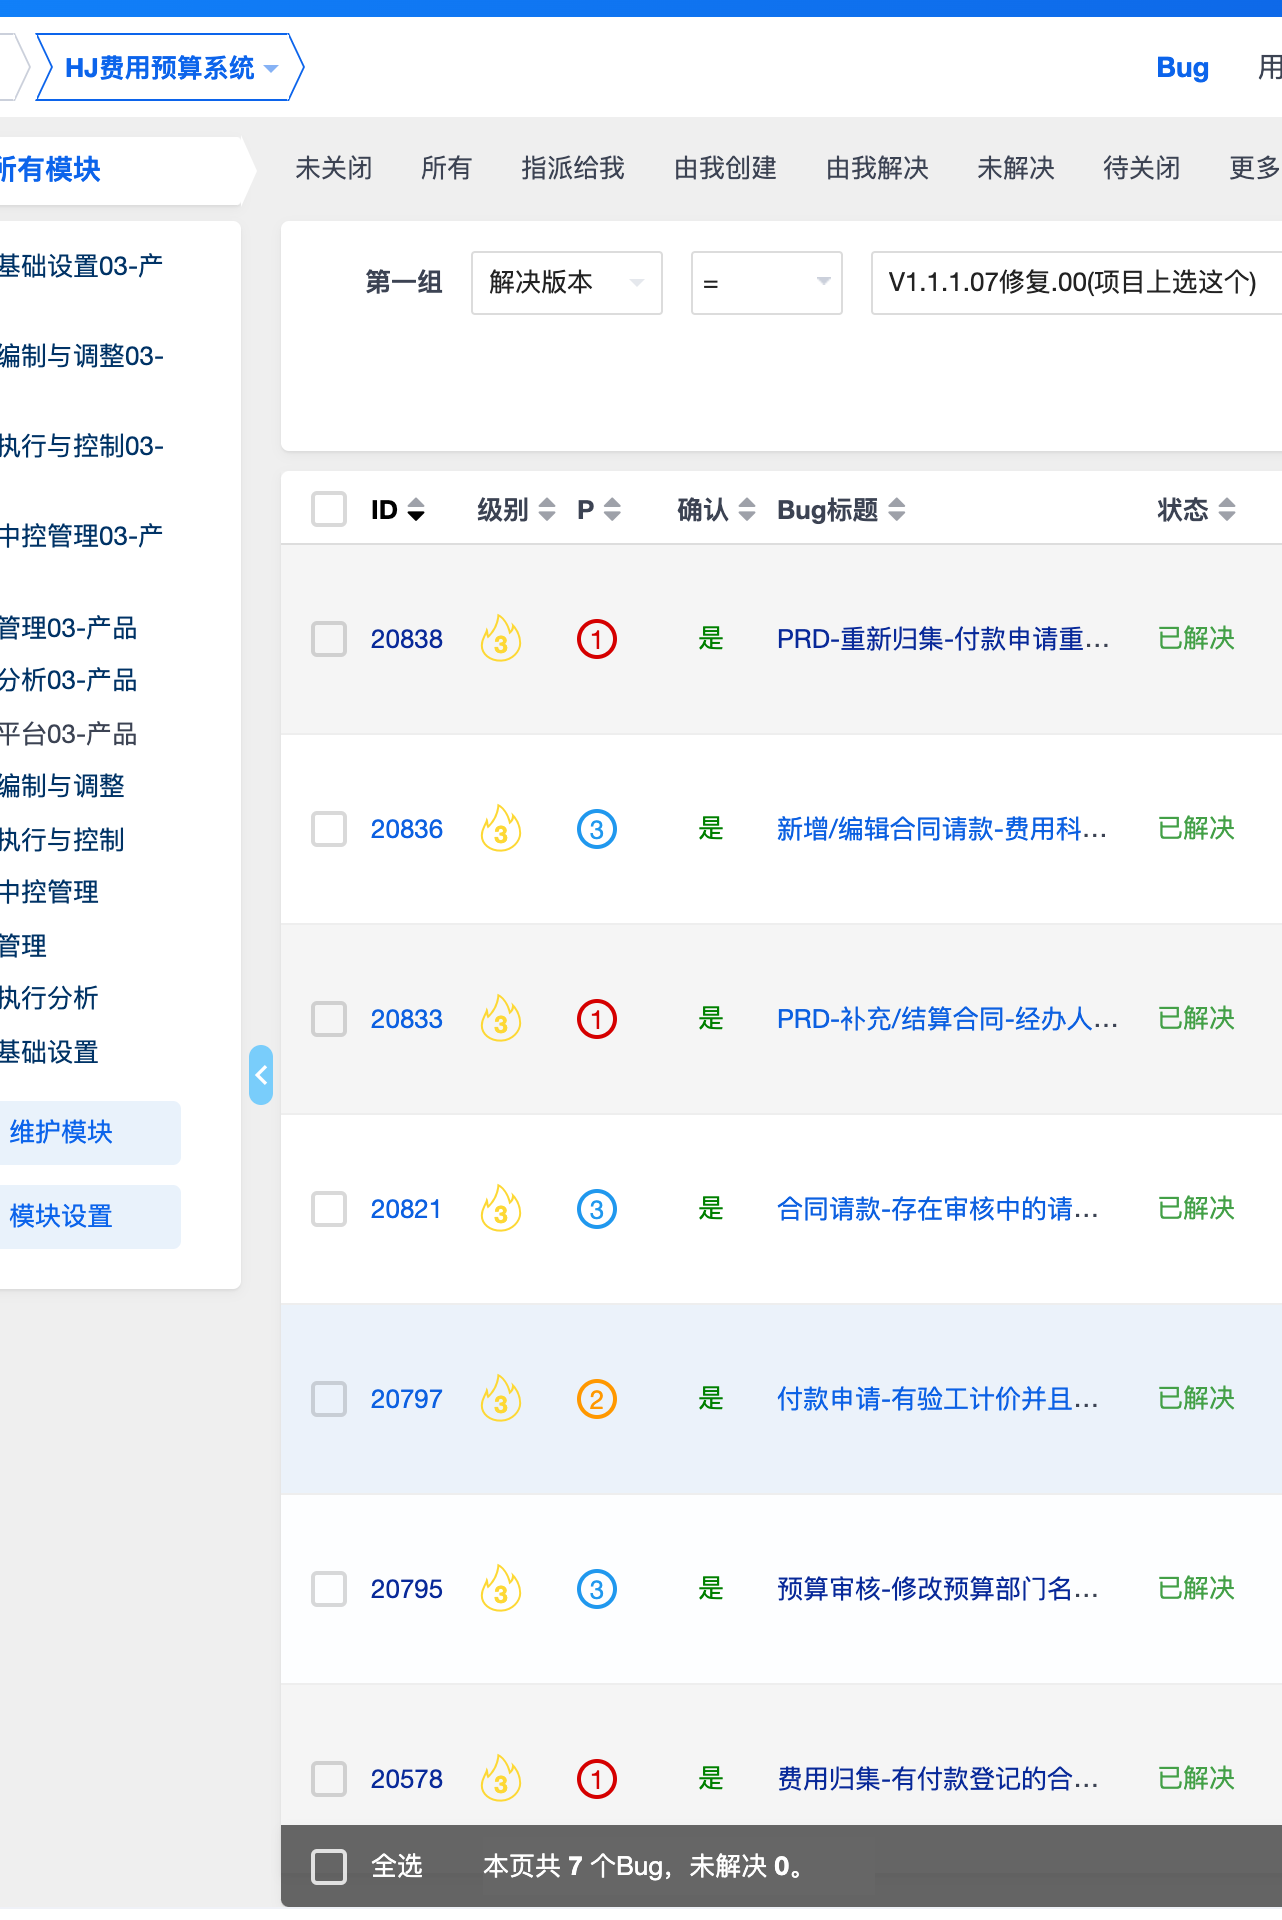This screenshot has height=1920, width=1282.
Task: Click severity flame icon for bug 20836
Action: [x=501, y=828]
